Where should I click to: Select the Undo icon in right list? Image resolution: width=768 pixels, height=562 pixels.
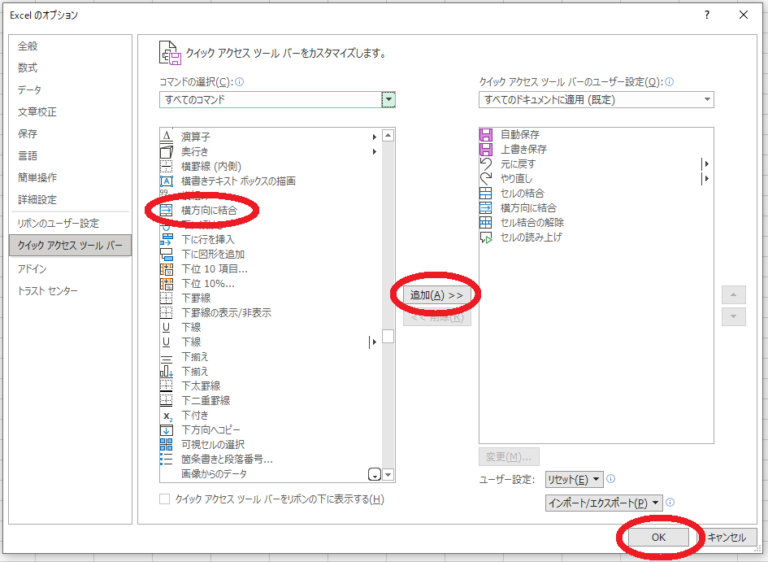pyautogui.click(x=487, y=164)
